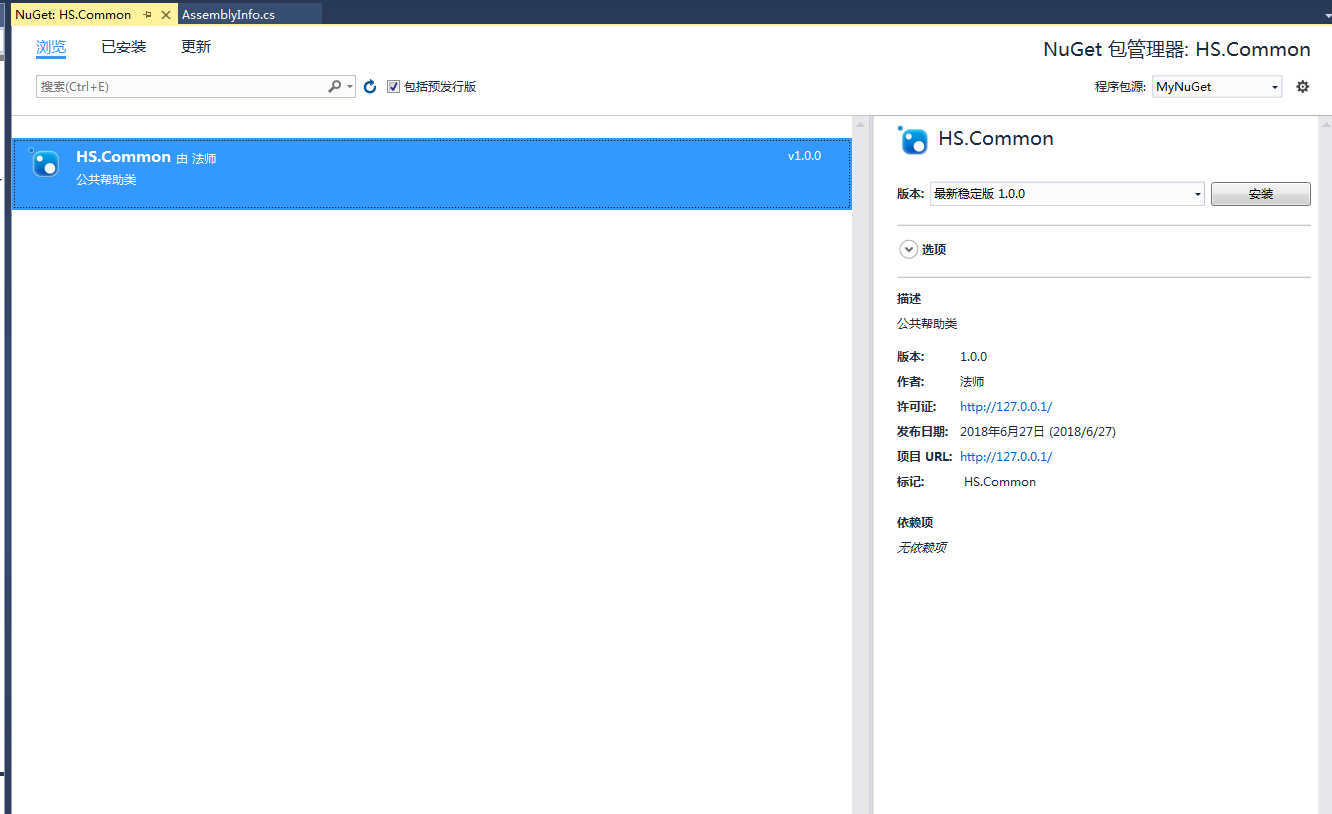This screenshot has width=1332, height=814.
Task: Click the search magnifier icon
Action: coord(335,87)
